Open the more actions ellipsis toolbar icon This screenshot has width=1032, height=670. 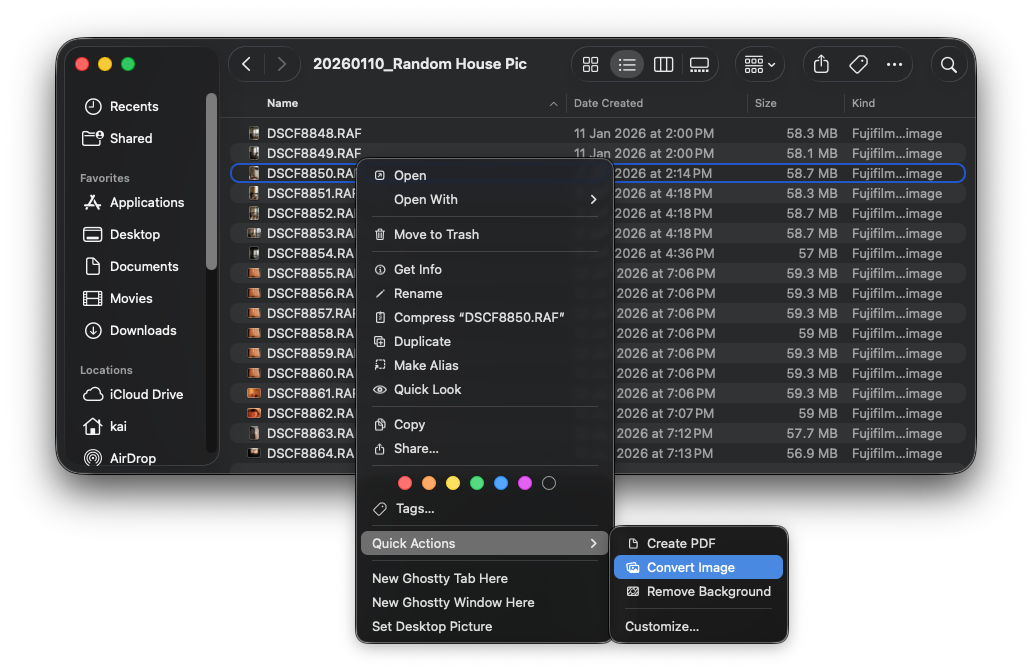click(x=895, y=64)
